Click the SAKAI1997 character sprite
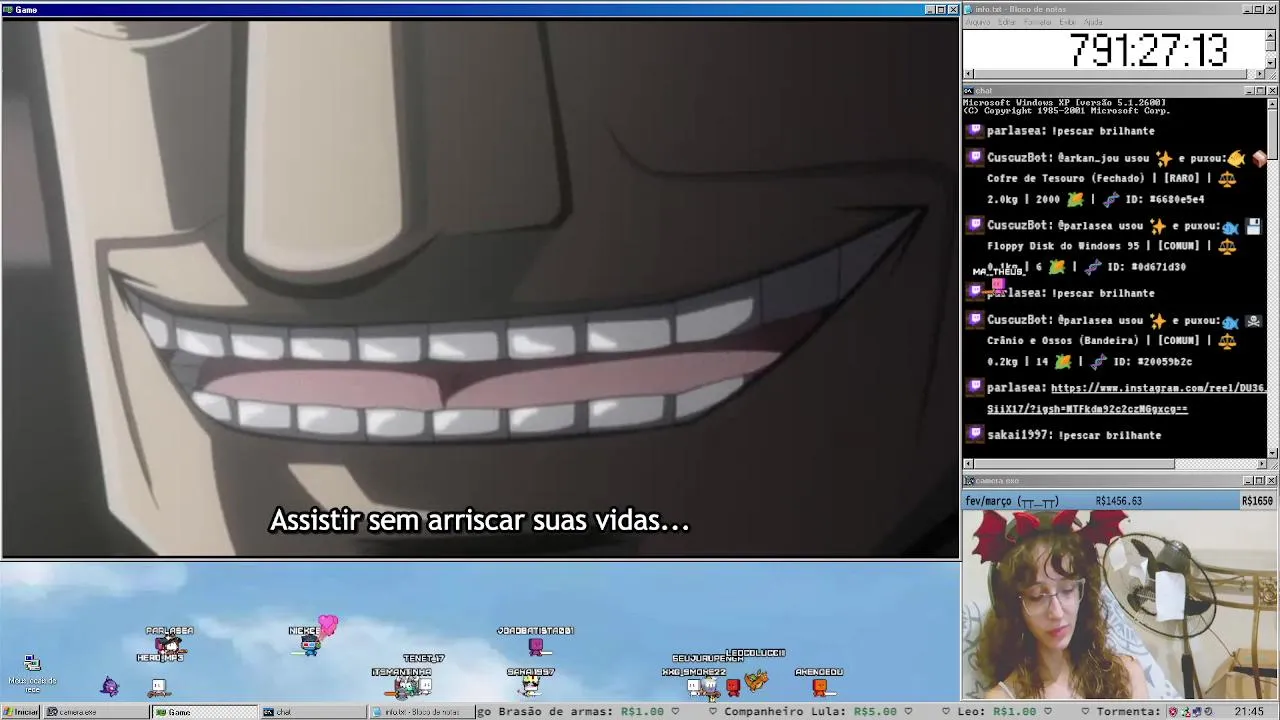 530,686
